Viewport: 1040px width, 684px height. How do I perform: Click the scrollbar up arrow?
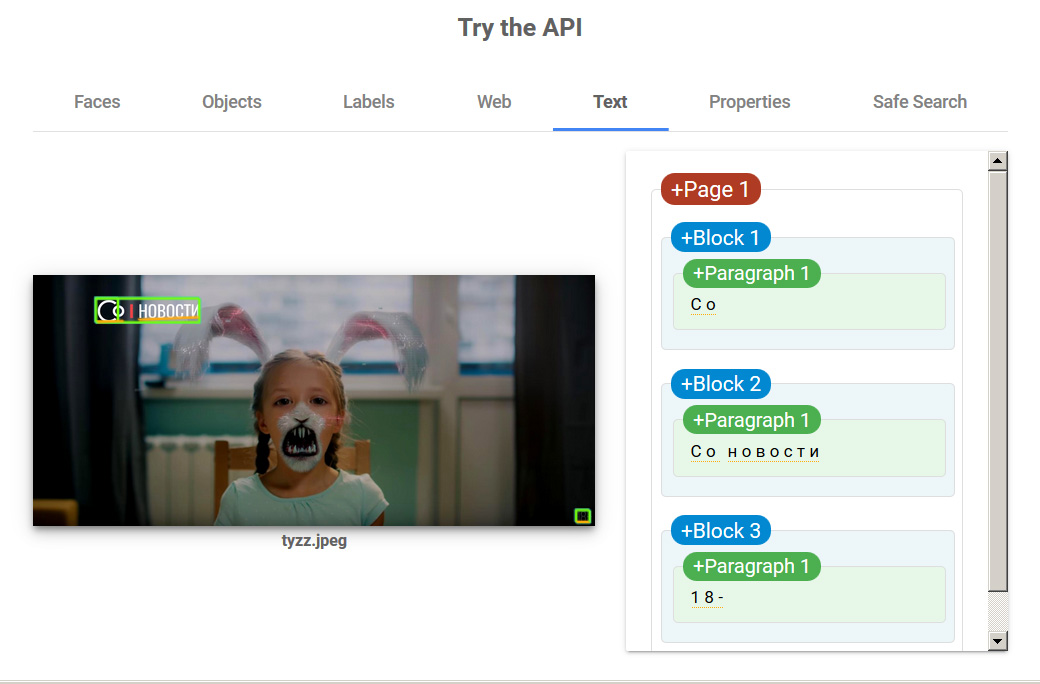point(998,161)
